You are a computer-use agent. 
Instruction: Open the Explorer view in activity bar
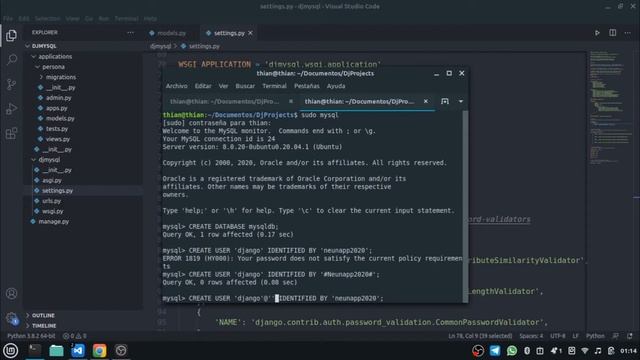click(11, 36)
